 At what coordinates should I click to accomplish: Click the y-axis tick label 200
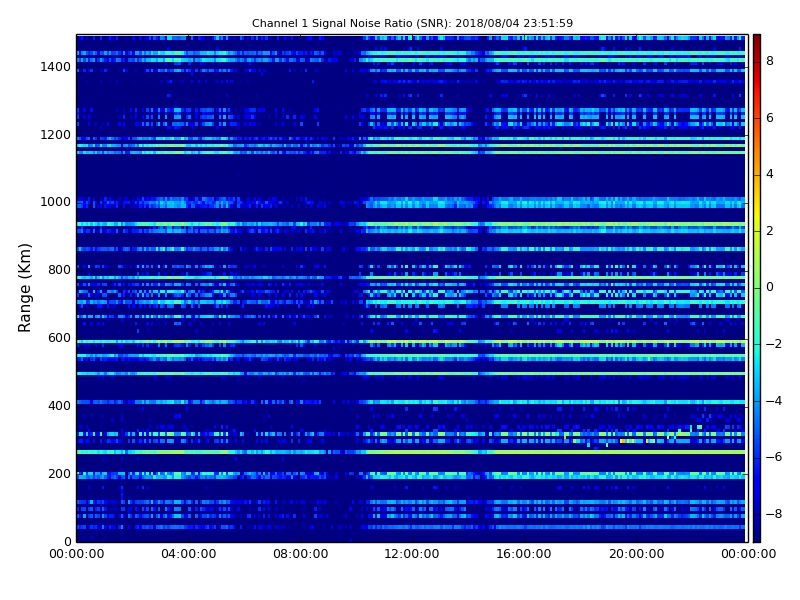click(59, 473)
